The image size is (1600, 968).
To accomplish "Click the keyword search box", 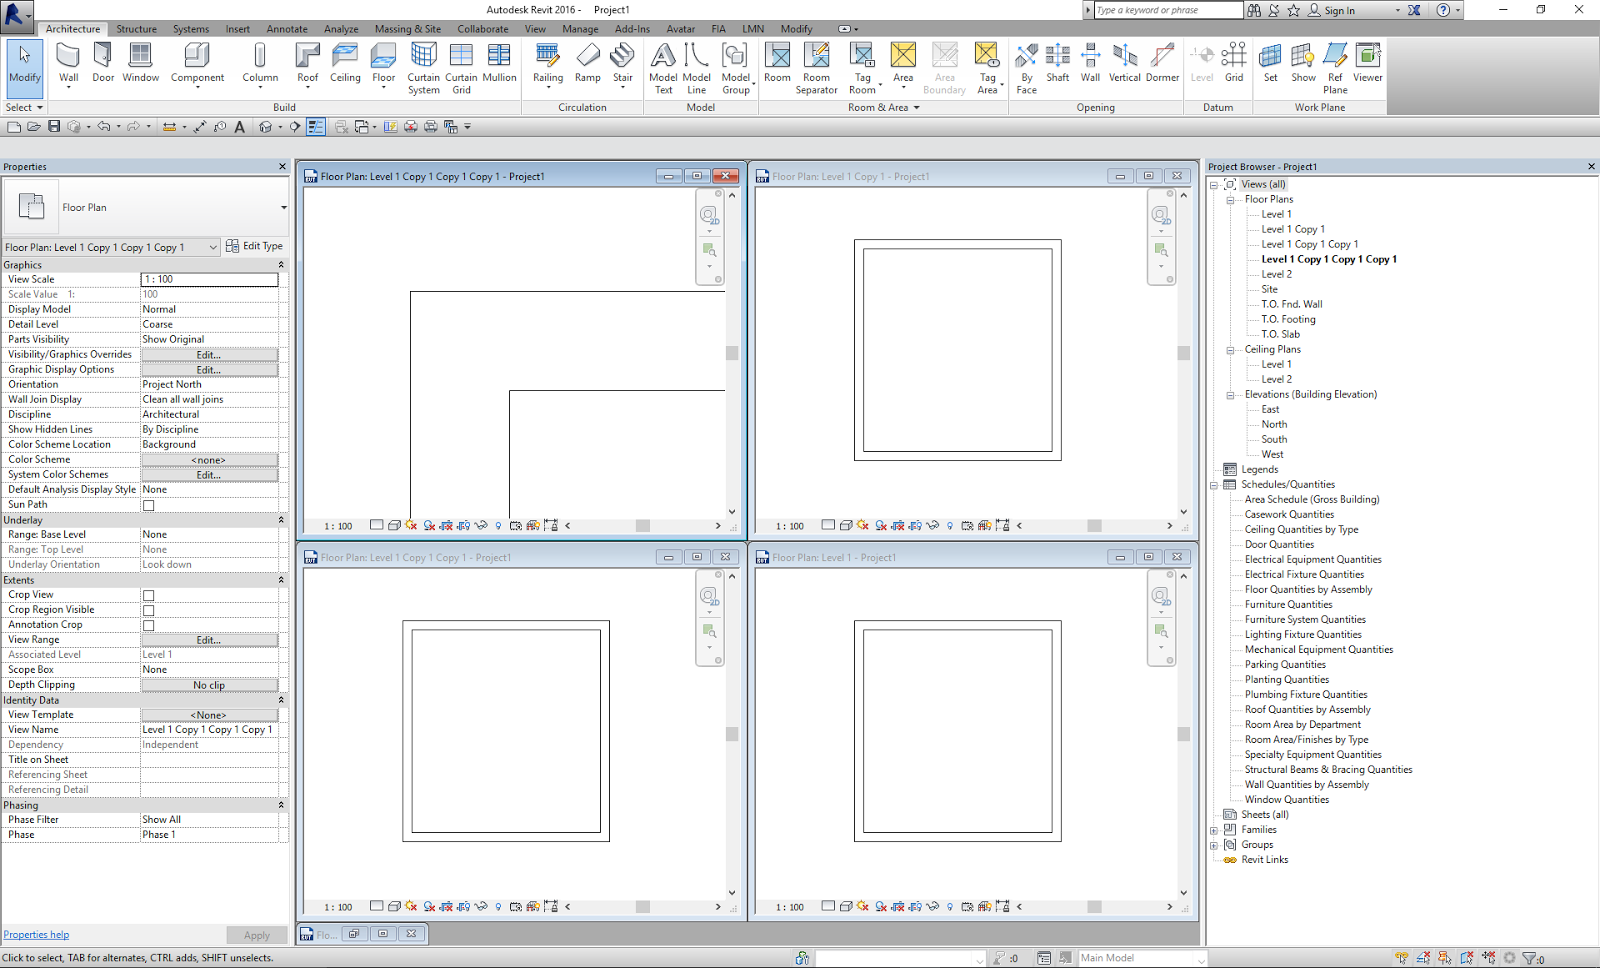I will click(1168, 10).
